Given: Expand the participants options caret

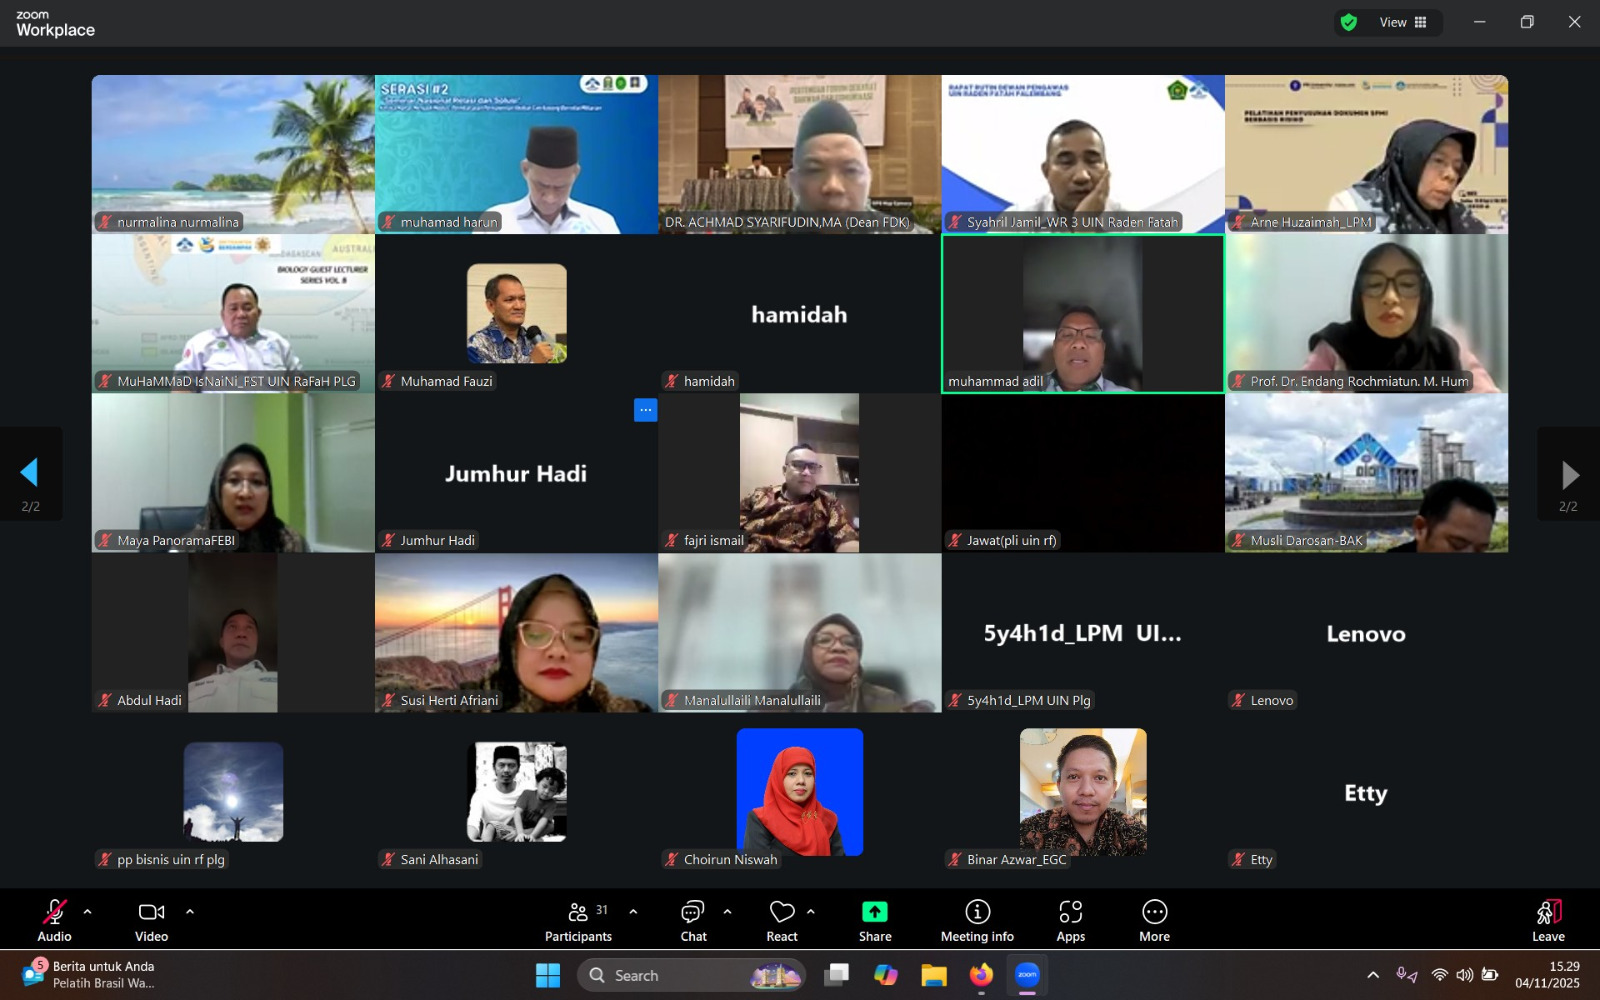Looking at the screenshot, I should click(633, 911).
